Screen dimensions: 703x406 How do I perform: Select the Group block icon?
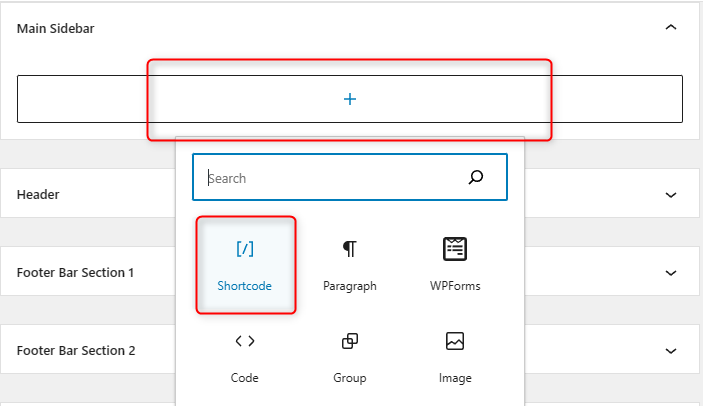[350, 342]
